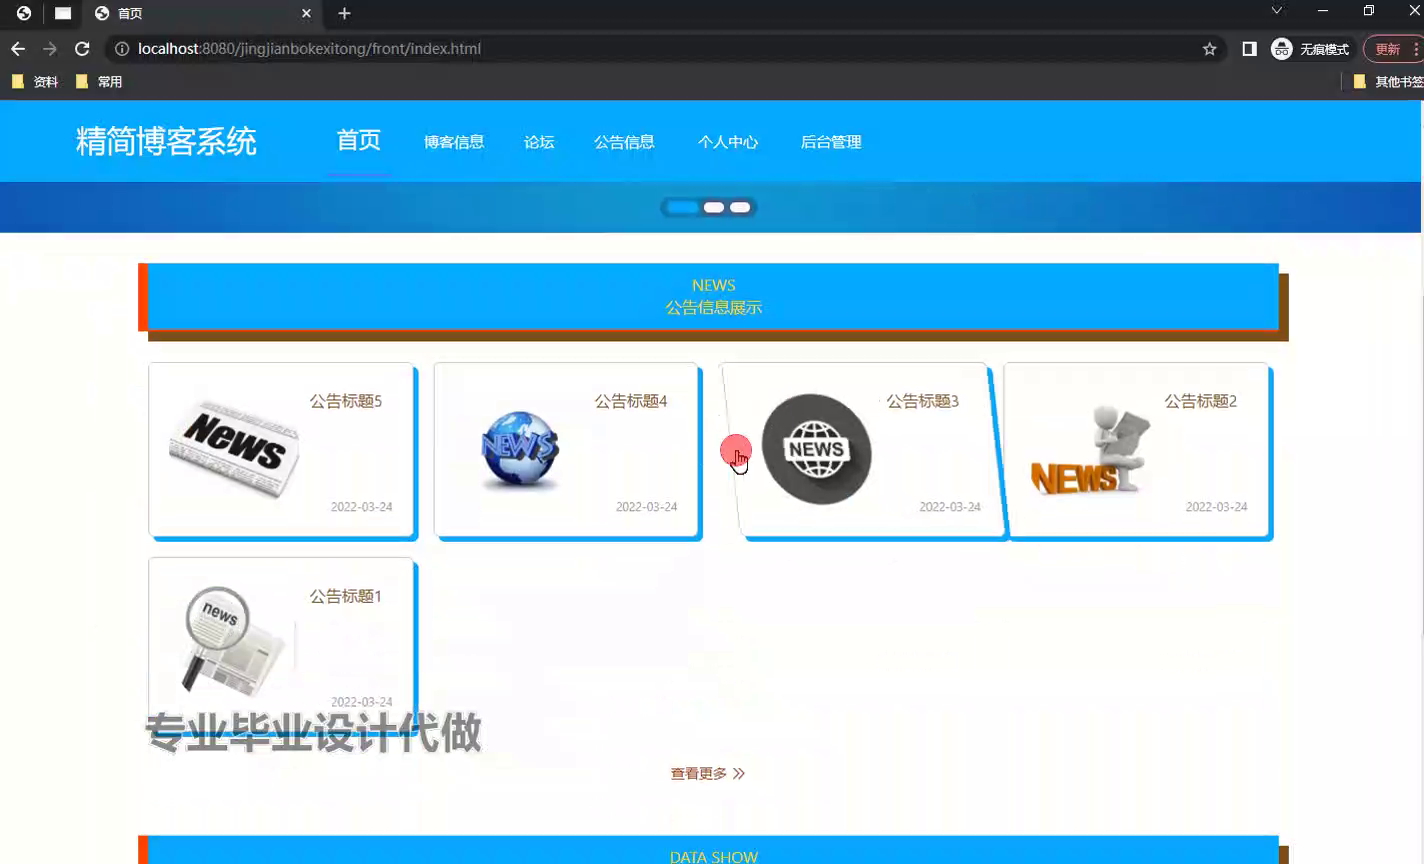Click the 公告信息展示 section heading

click(x=714, y=308)
